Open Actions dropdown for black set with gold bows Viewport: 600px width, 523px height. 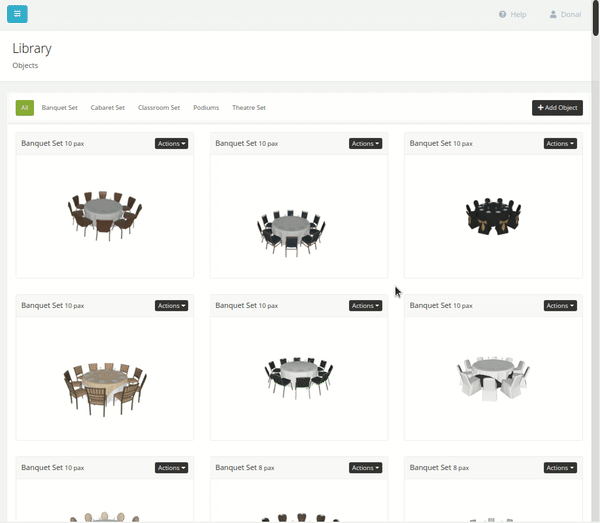pos(560,144)
